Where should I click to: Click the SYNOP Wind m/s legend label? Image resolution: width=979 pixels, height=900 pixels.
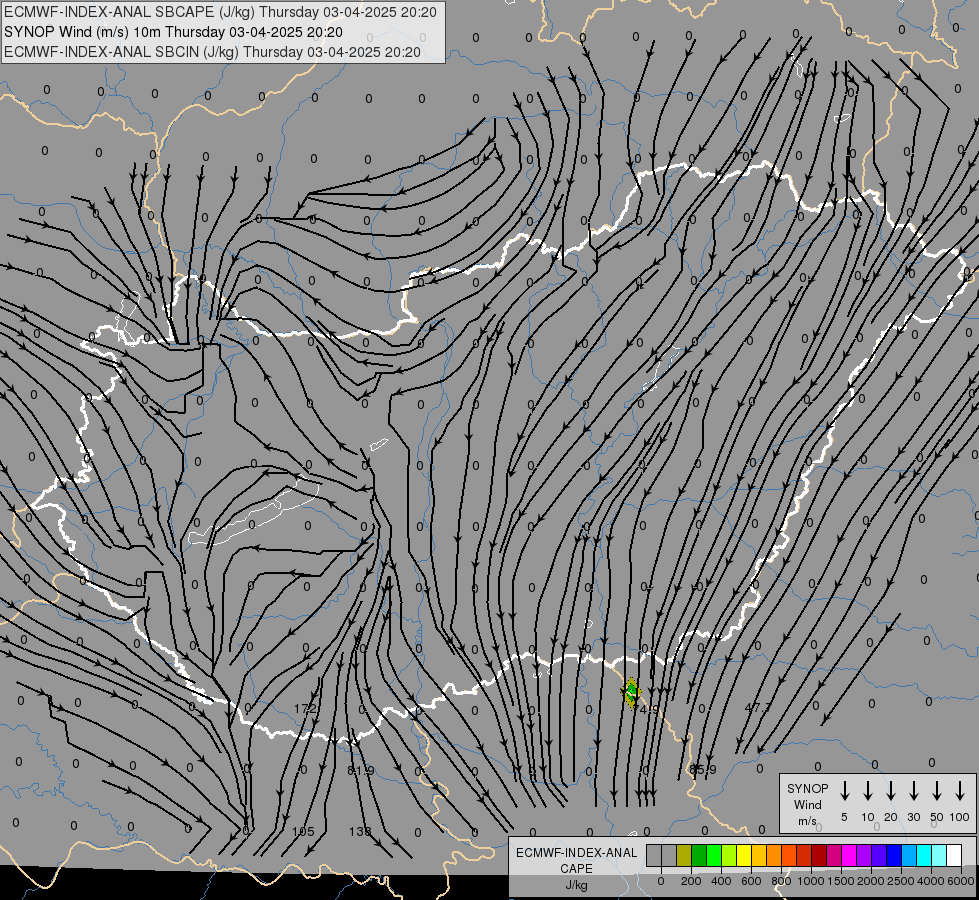click(807, 804)
